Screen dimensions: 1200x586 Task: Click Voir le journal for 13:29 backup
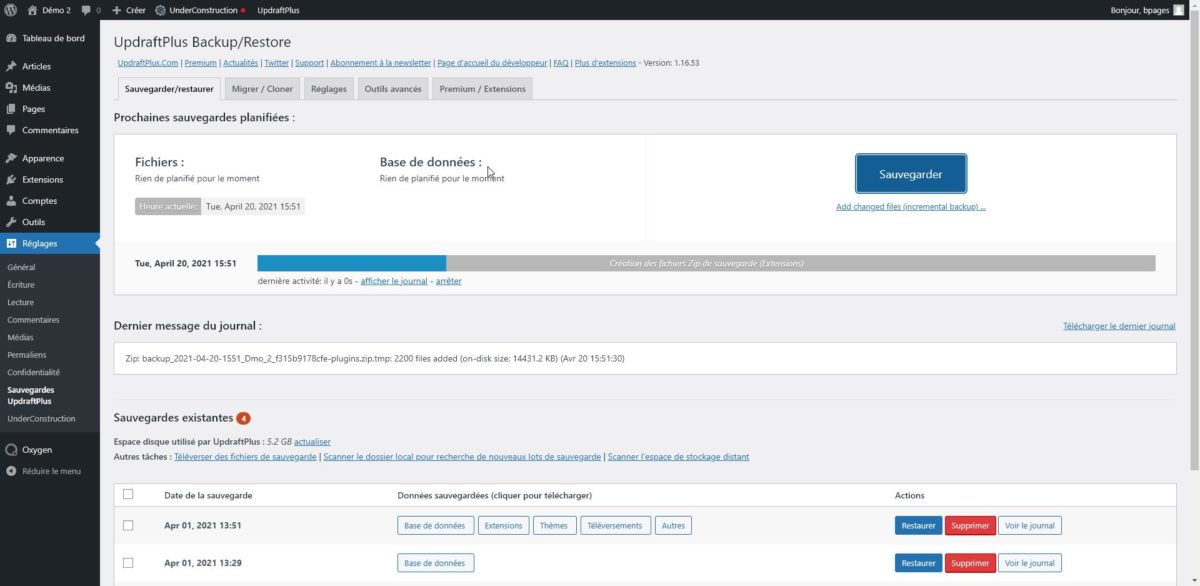point(1030,563)
